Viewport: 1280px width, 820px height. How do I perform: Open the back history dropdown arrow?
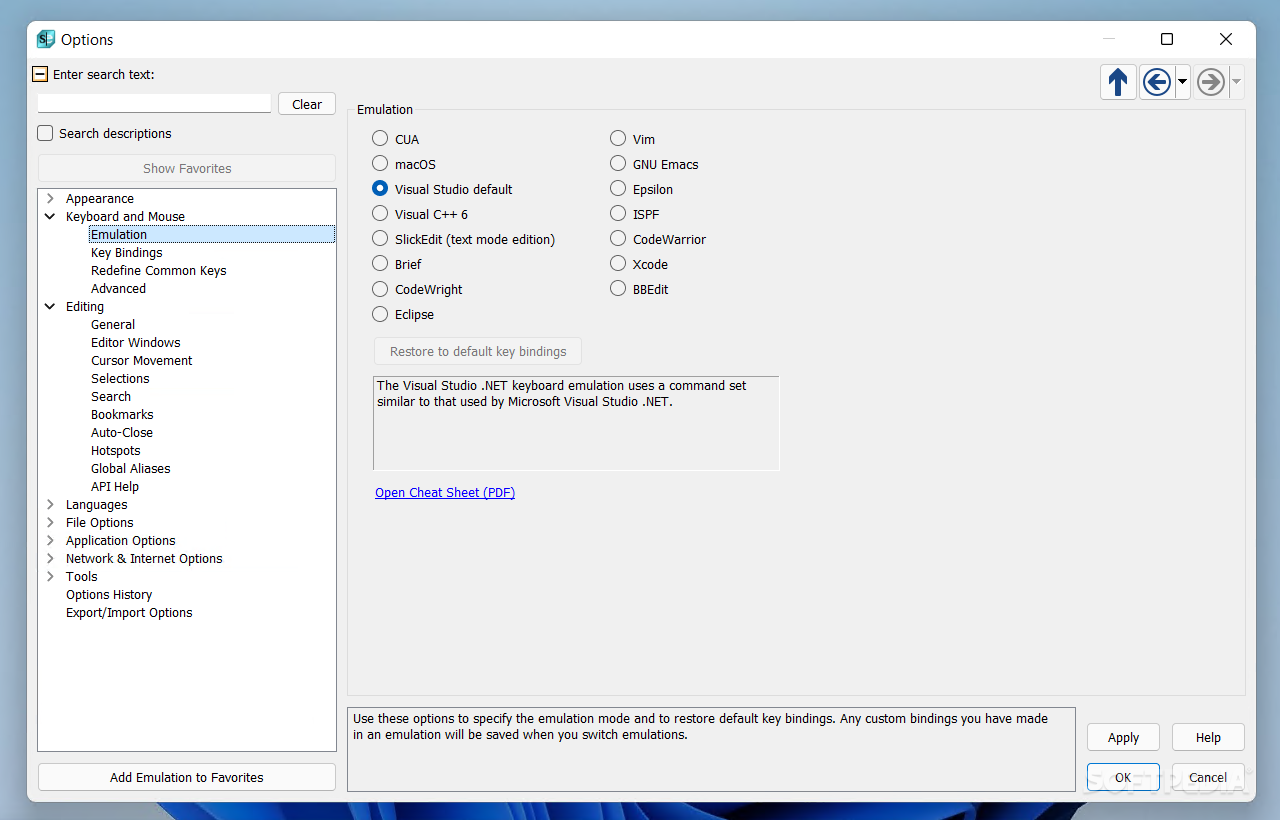coord(1182,82)
